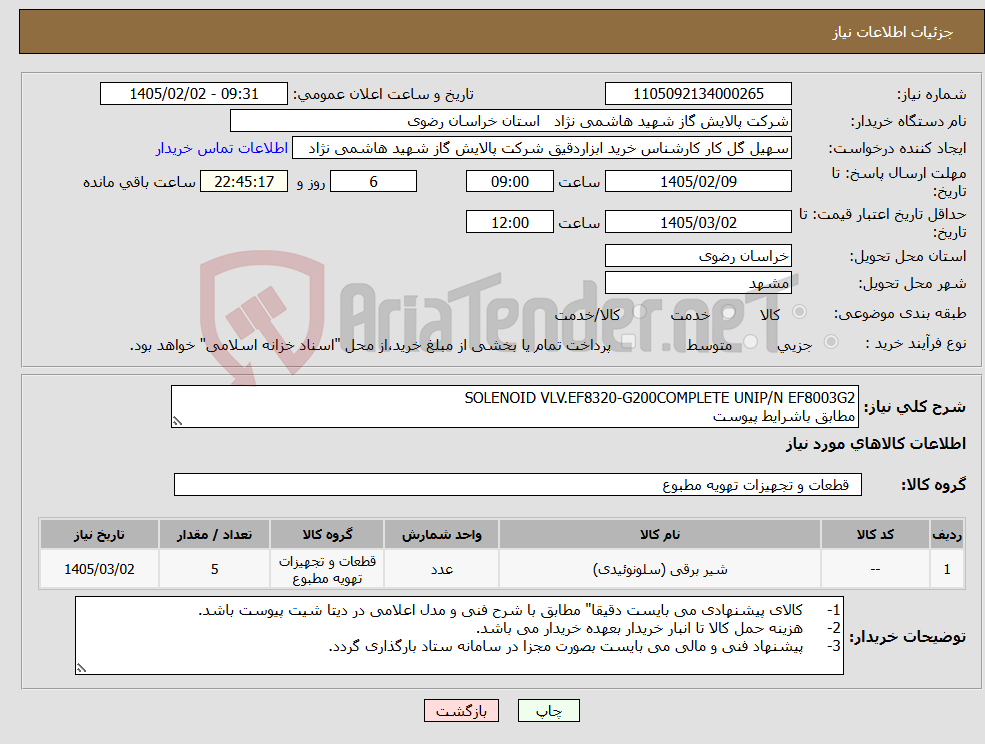Click the کد کالا column header

click(x=875, y=534)
